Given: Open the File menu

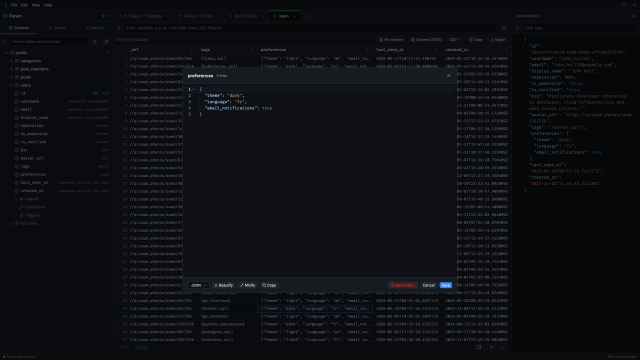Looking at the screenshot, I should pyautogui.click(x=14, y=5).
